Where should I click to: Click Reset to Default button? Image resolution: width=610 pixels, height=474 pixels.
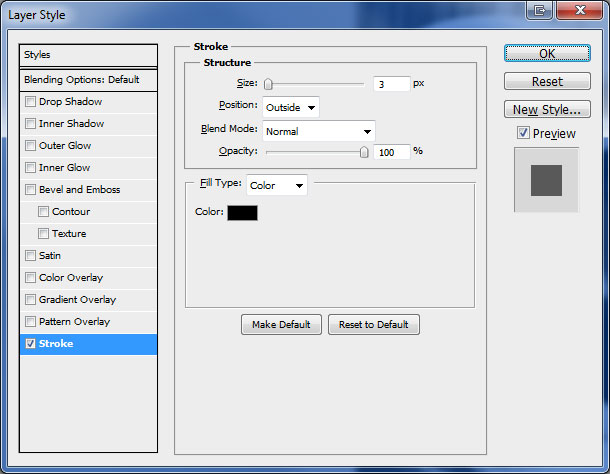click(x=373, y=325)
